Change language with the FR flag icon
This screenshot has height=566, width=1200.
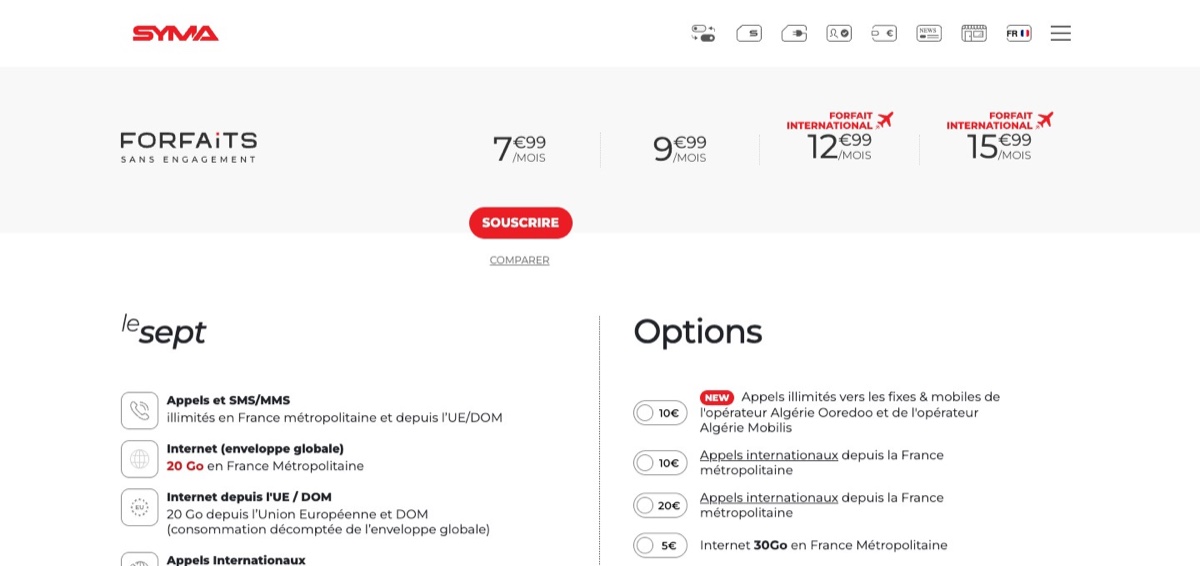tap(1019, 33)
